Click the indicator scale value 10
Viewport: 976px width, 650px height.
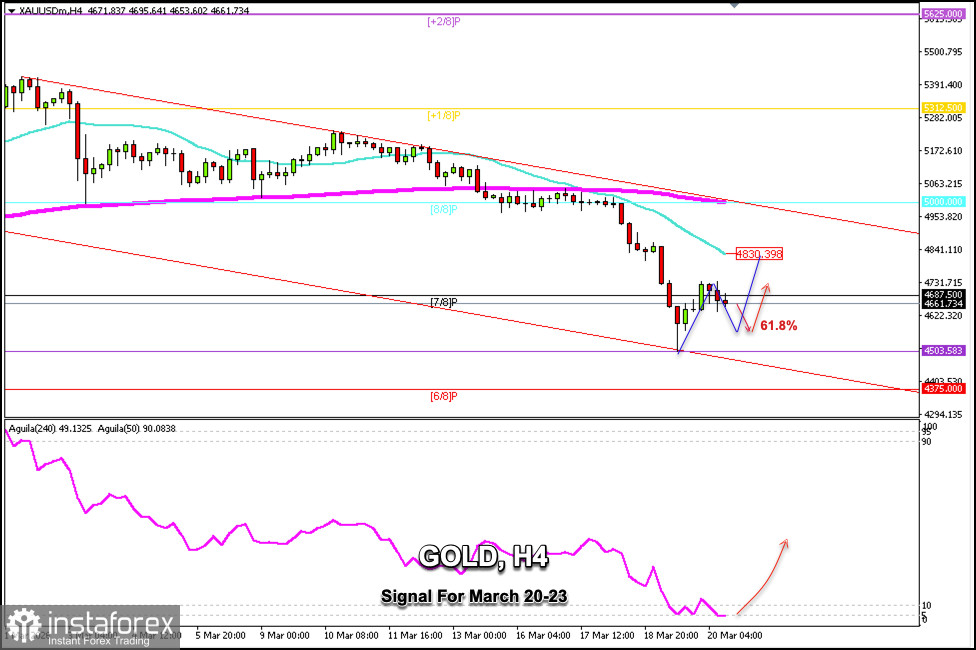pos(926,605)
